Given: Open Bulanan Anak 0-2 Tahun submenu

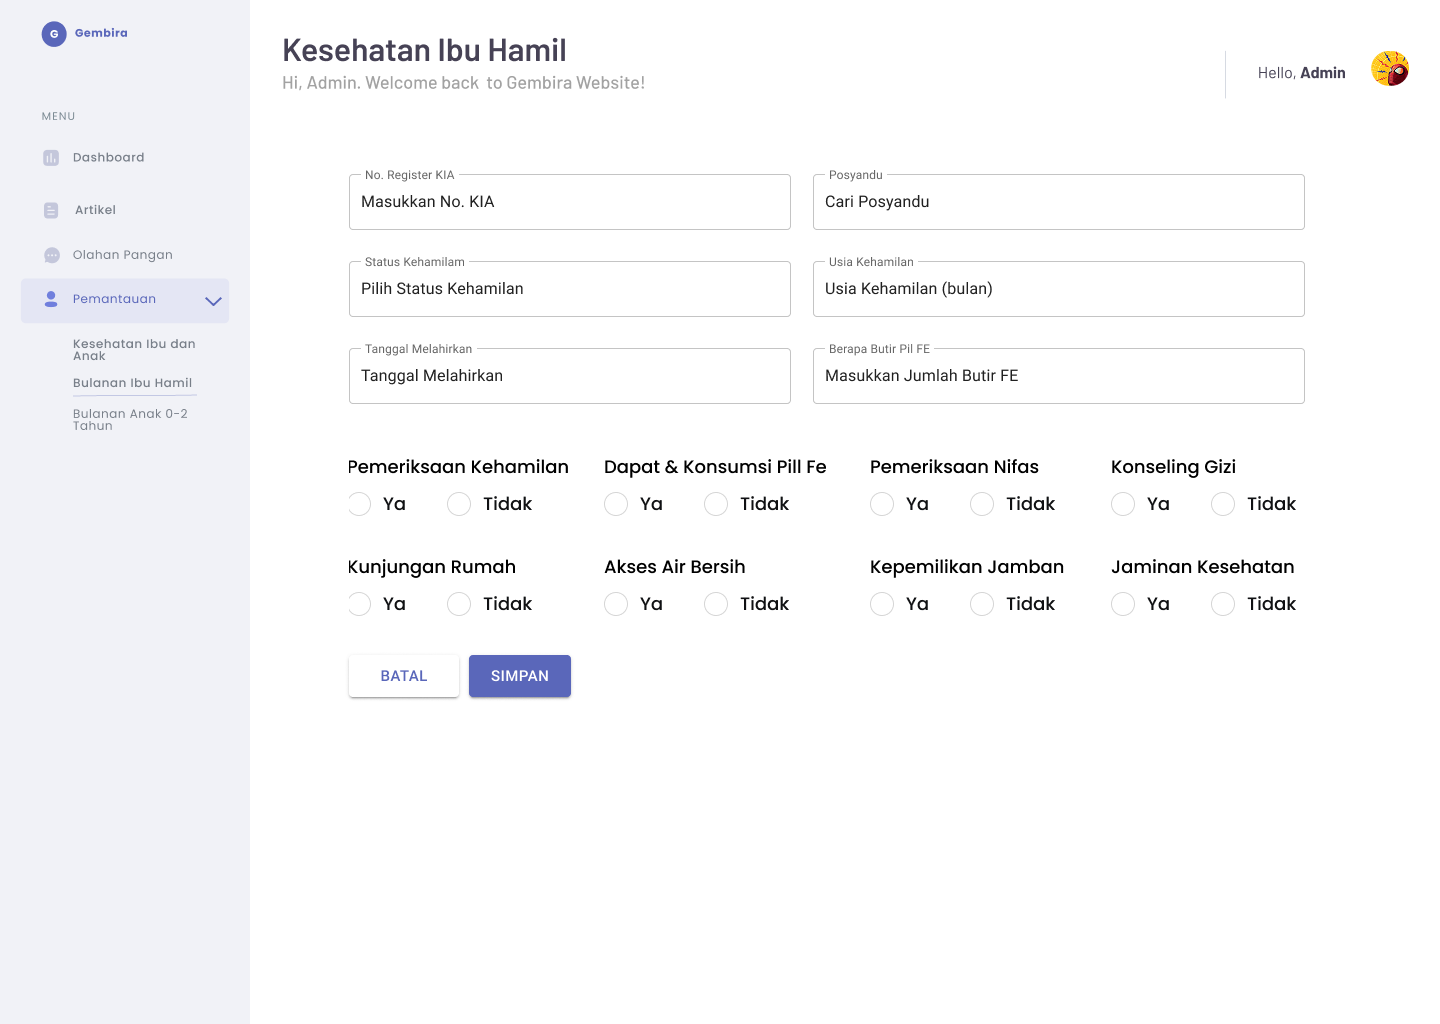Looking at the screenshot, I should click(130, 419).
